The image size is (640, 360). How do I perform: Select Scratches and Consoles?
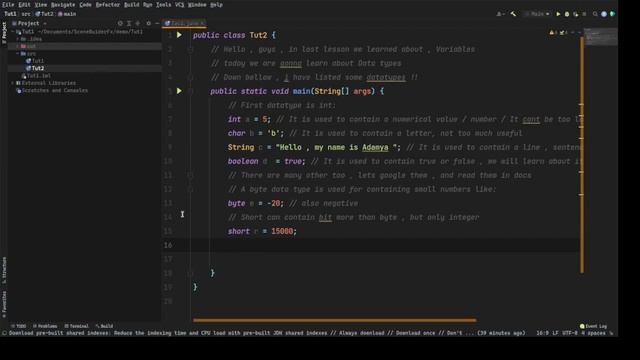coord(52,90)
